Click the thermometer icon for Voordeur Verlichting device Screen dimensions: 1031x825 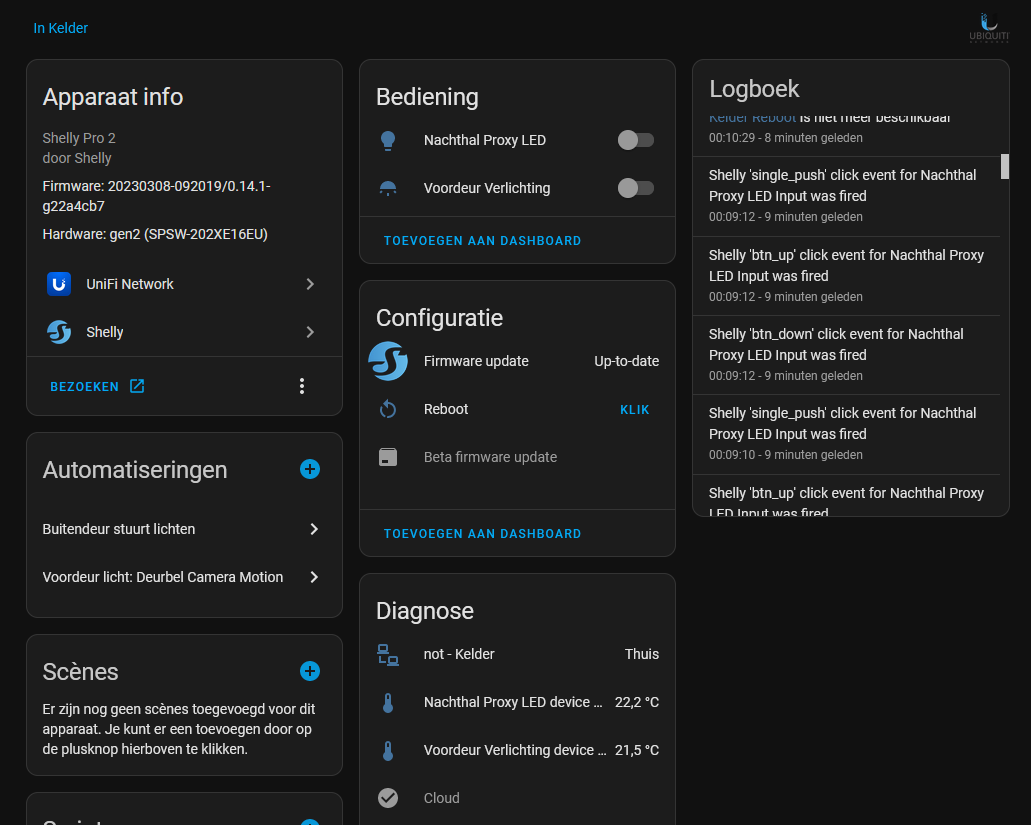[388, 750]
